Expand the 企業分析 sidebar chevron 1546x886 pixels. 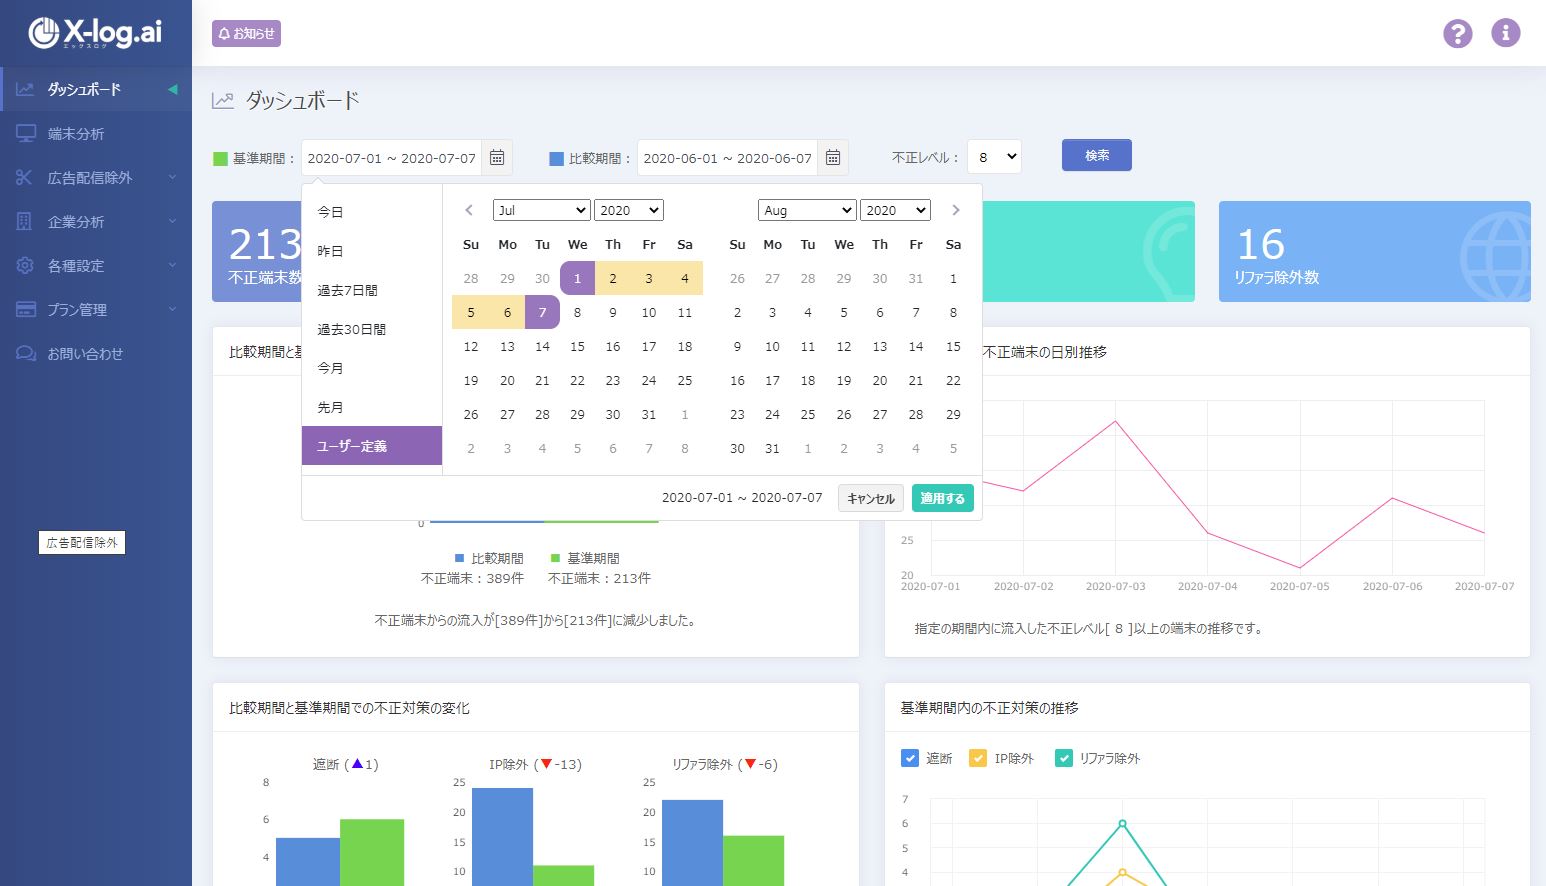(x=172, y=221)
